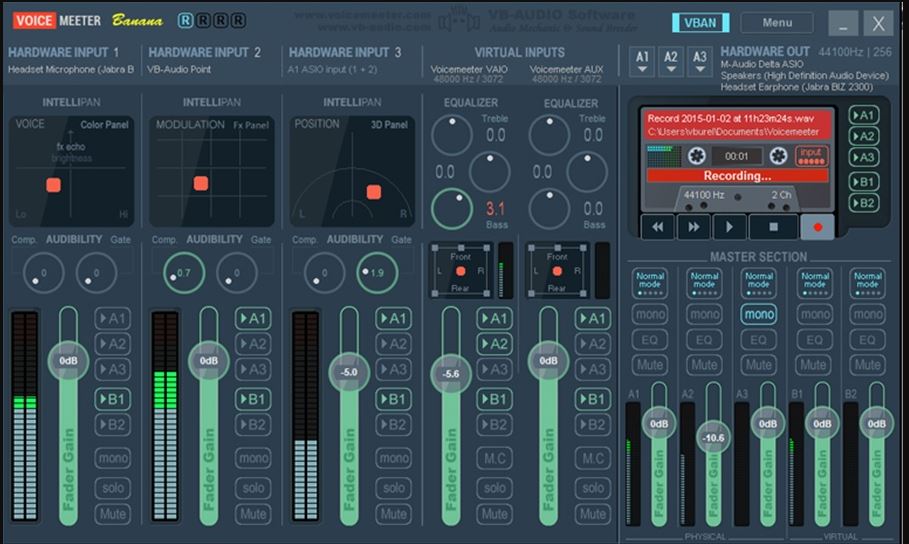
Task: Route the recorder to the A1 bus
Action: [x=863, y=115]
